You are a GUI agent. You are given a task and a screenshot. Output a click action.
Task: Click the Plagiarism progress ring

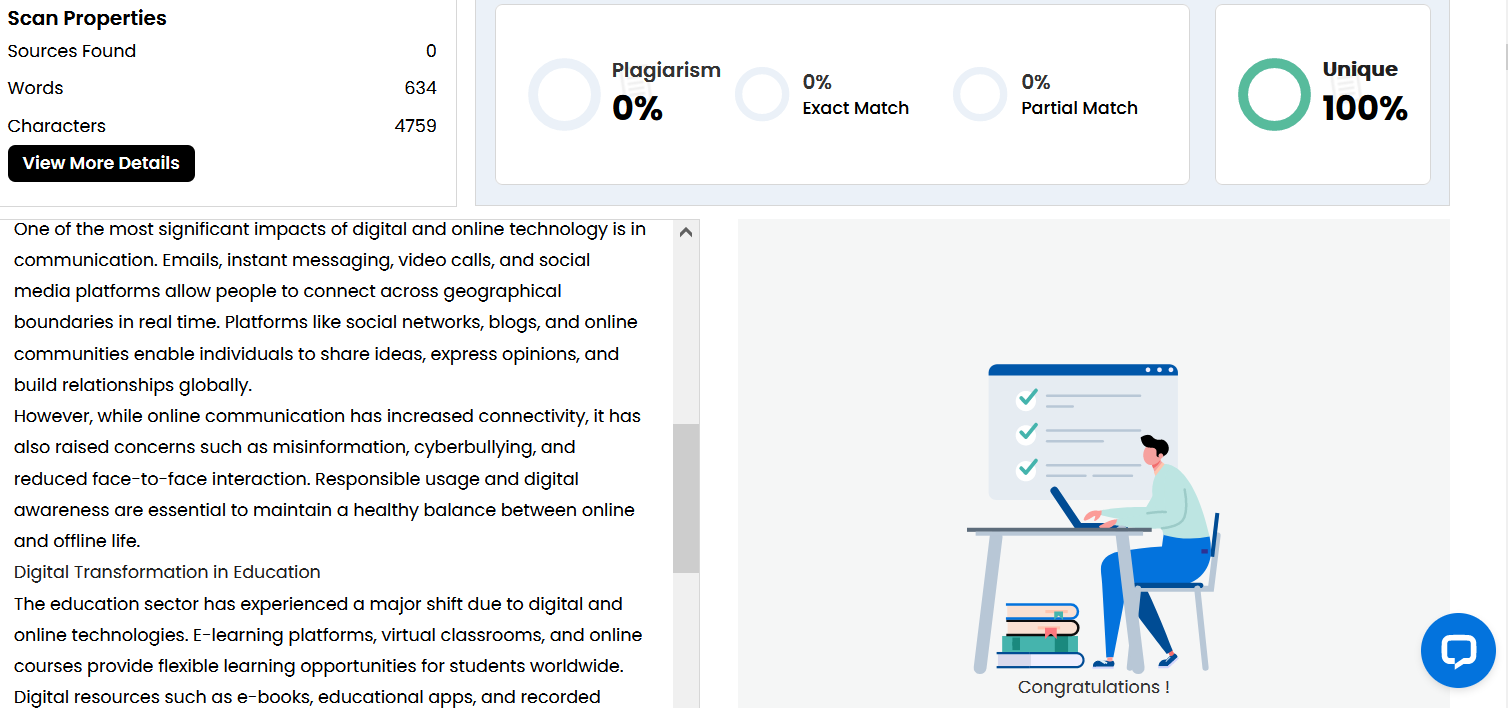[564, 95]
